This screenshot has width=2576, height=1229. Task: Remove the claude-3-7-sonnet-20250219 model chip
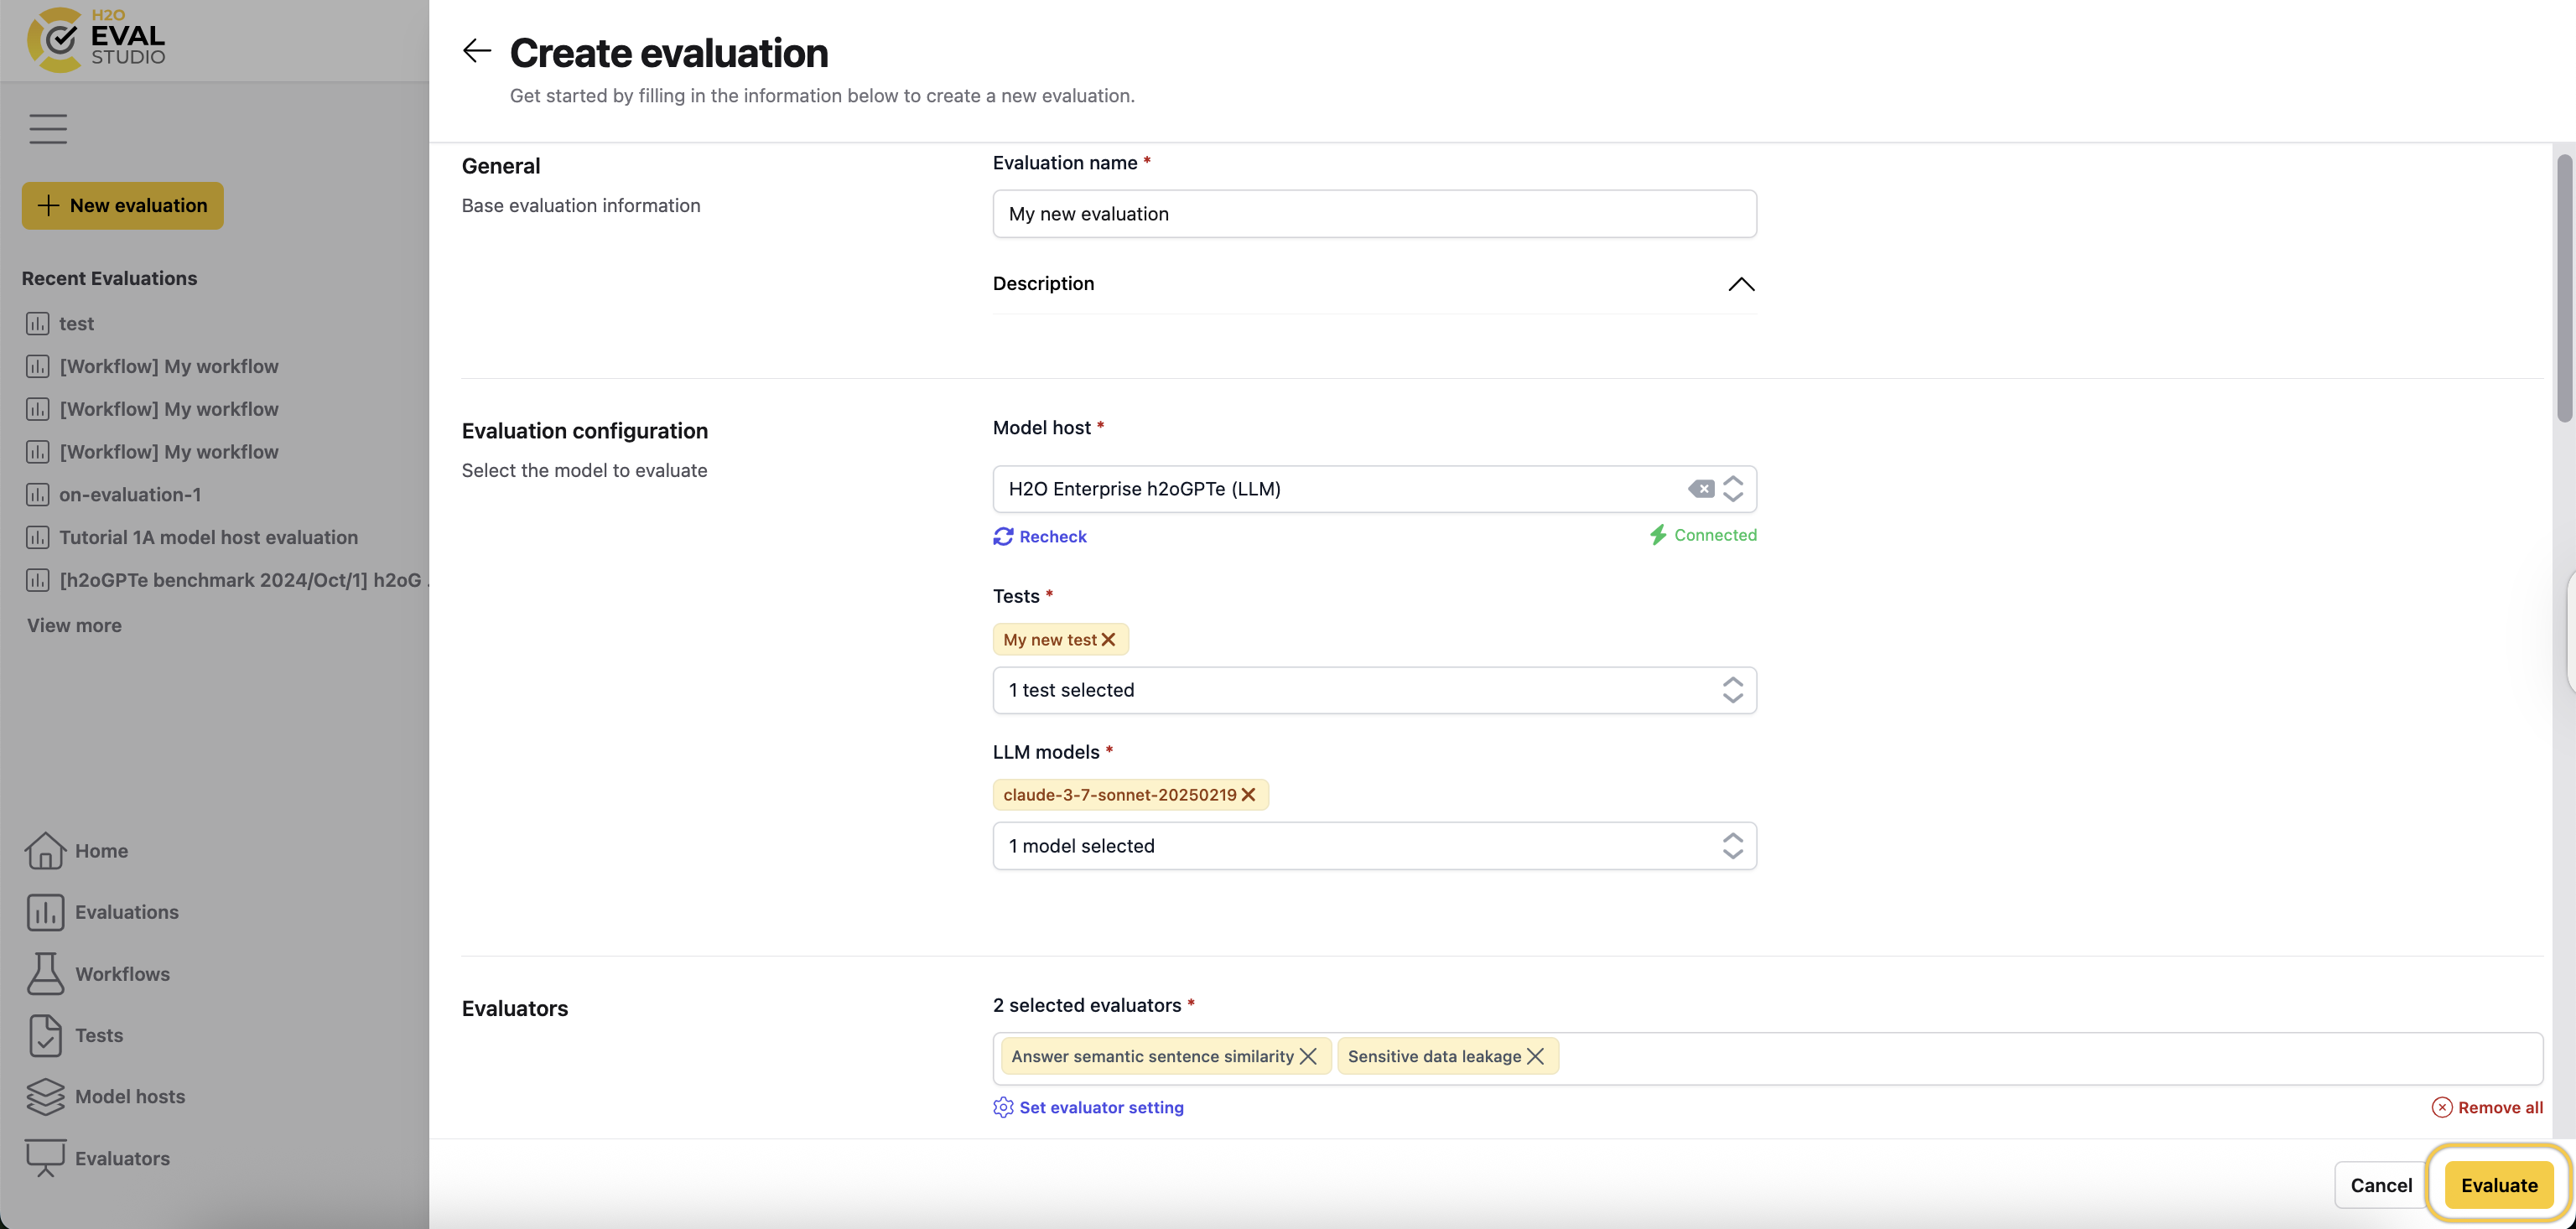(1248, 794)
